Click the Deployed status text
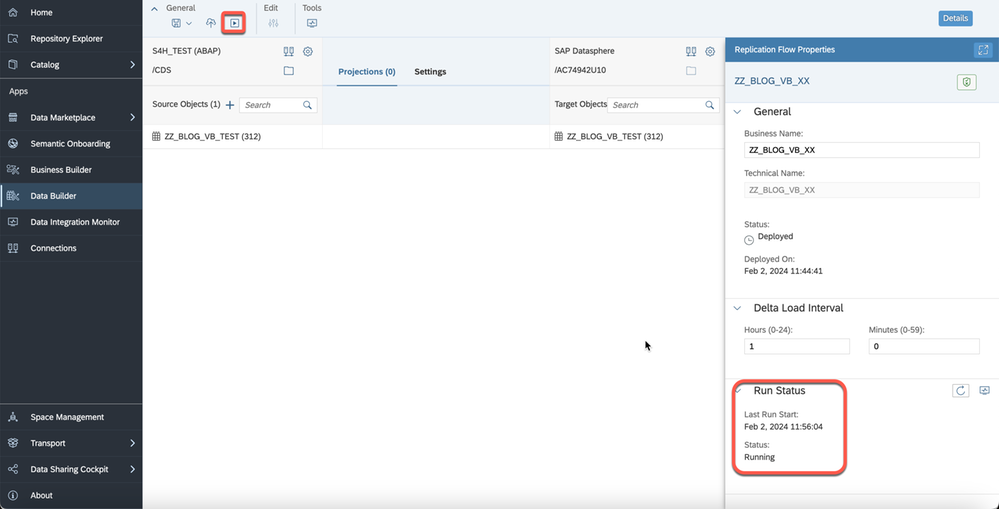Viewport: 999px width, 509px height. coord(775,236)
